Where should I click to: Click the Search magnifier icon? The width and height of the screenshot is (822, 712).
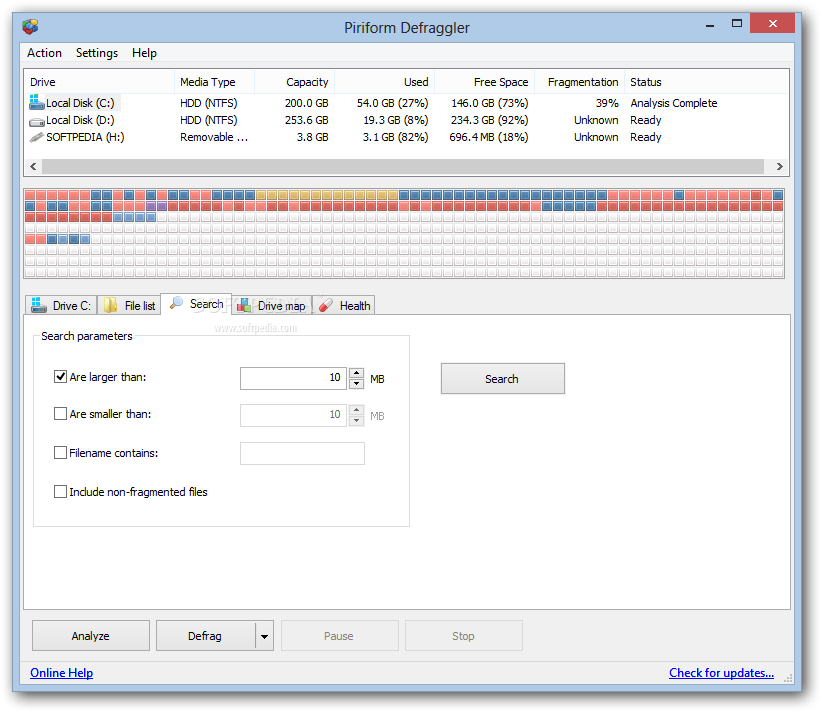[x=176, y=303]
